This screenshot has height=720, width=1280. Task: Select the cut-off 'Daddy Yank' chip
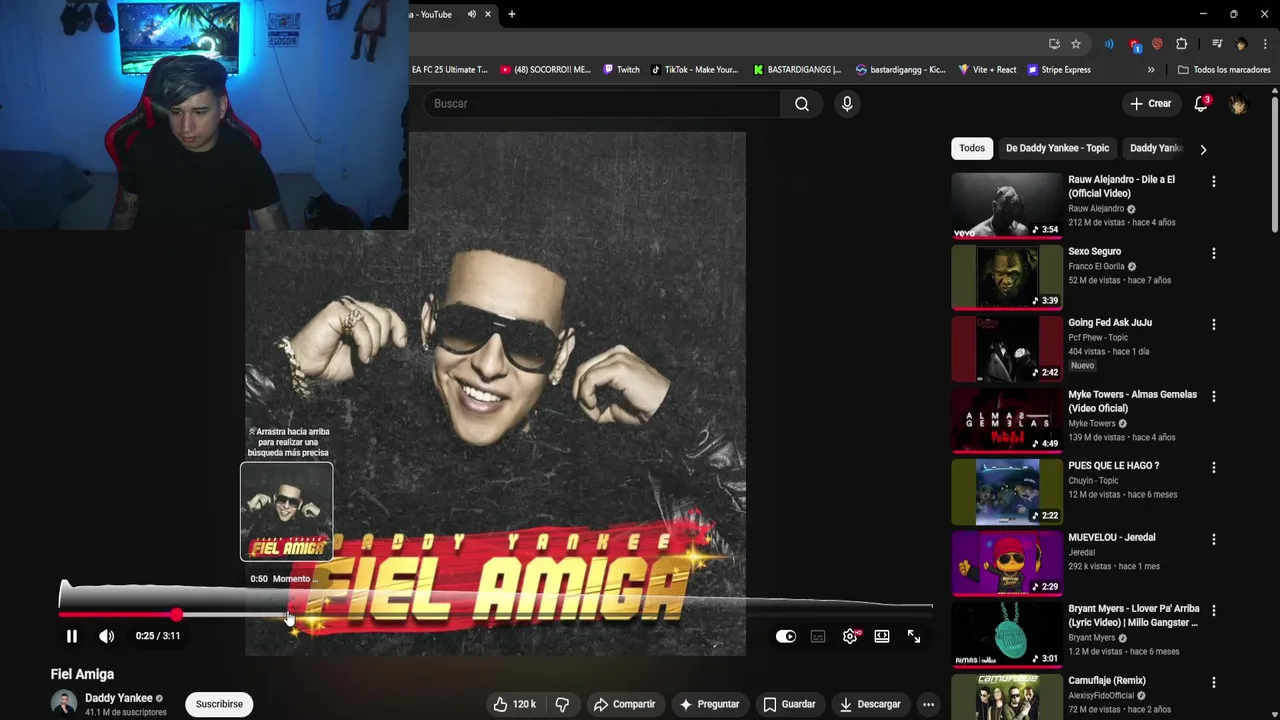click(x=1156, y=148)
